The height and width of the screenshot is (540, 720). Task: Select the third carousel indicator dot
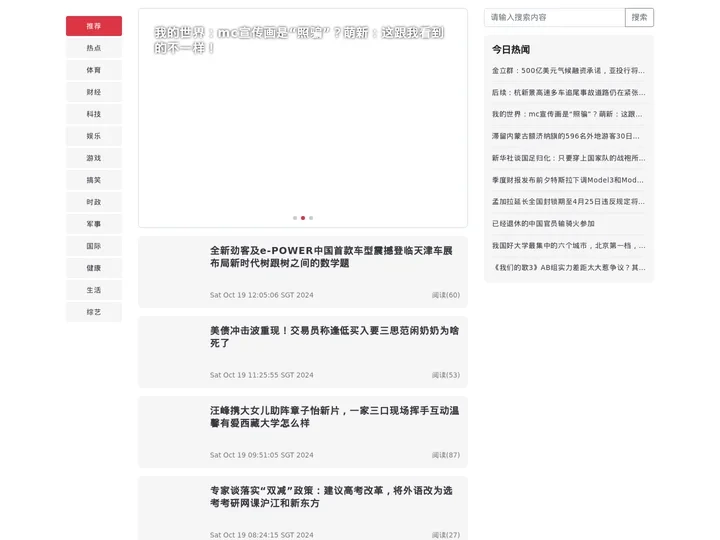[x=311, y=218]
